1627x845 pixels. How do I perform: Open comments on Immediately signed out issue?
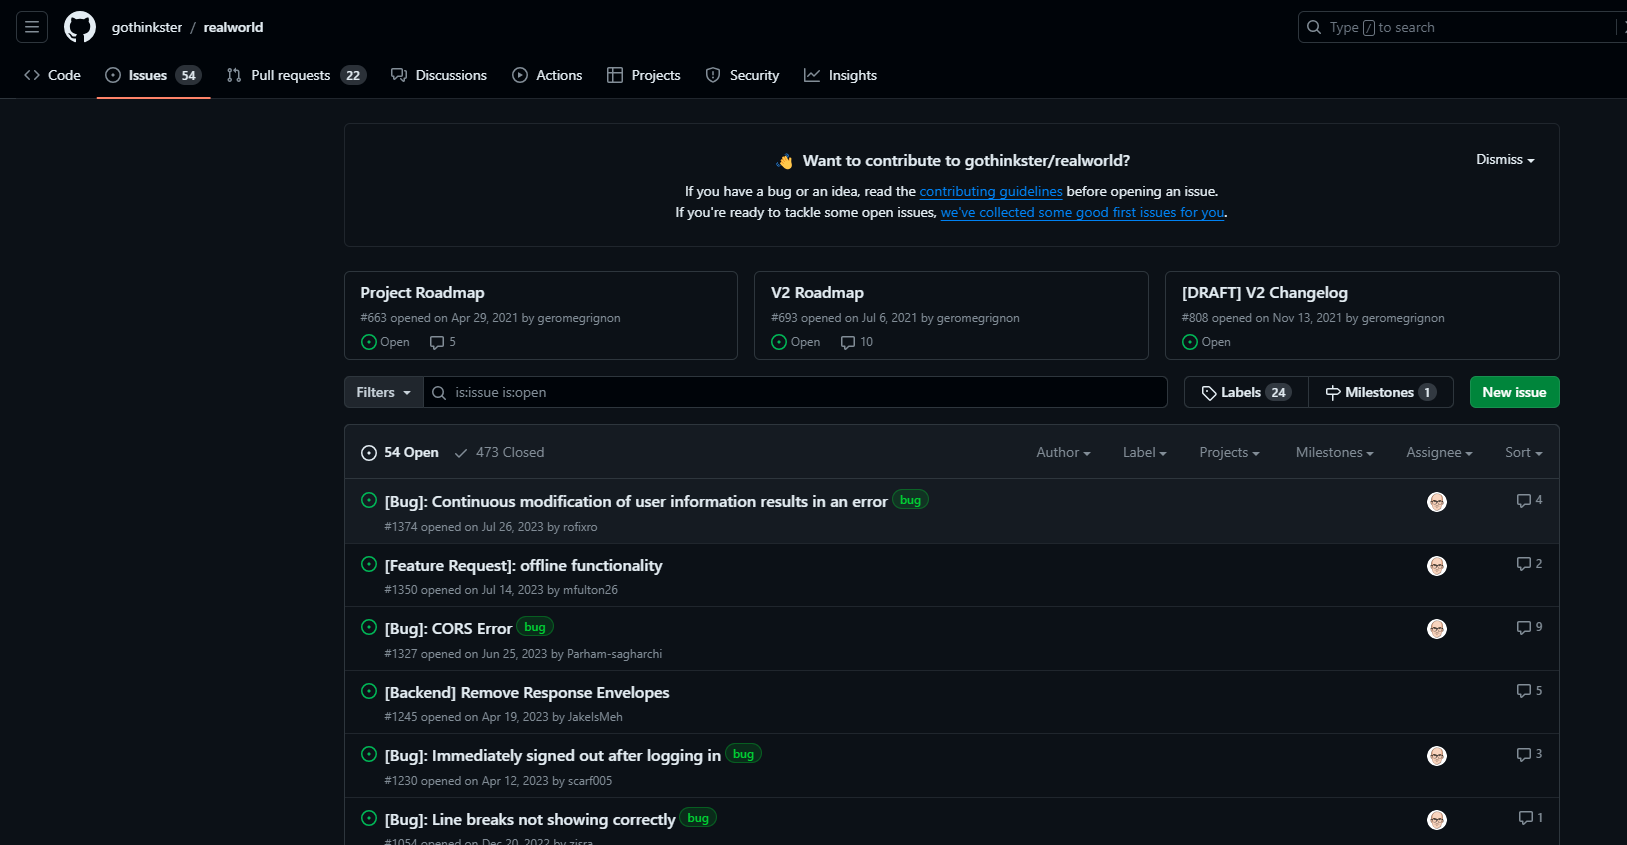[1529, 754]
